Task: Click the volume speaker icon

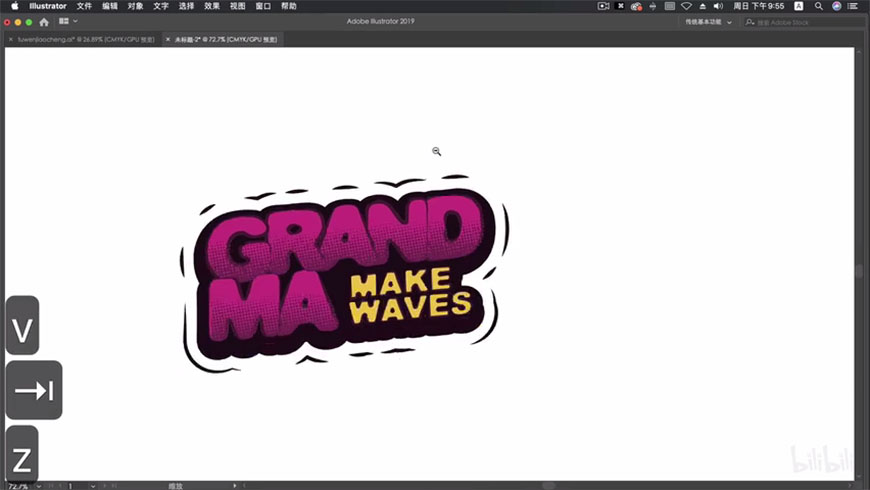Action: click(x=717, y=6)
